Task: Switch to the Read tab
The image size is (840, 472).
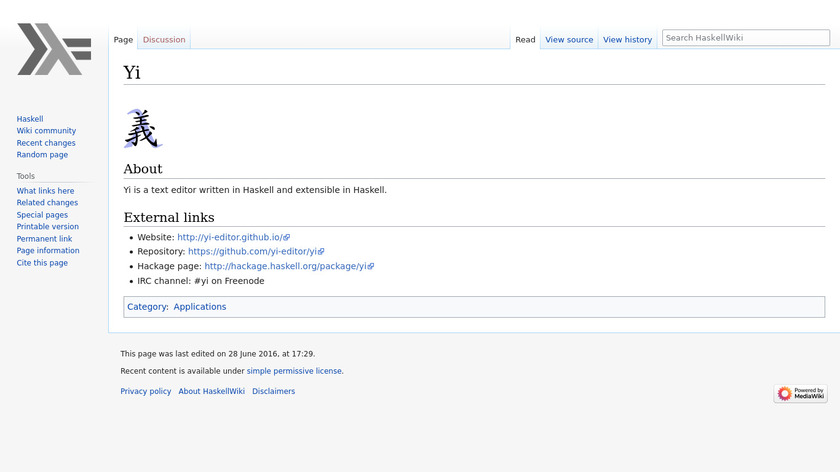Action: (x=525, y=40)
